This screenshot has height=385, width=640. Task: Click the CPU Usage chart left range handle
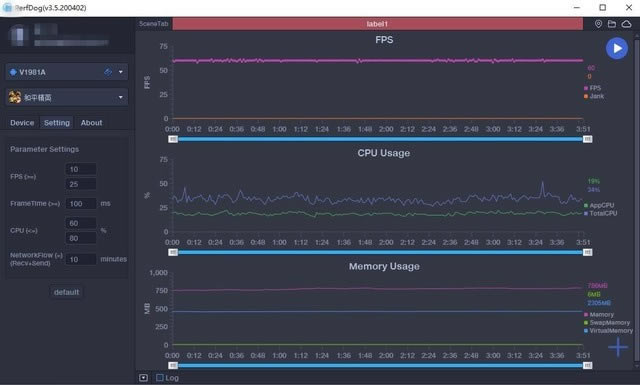[x=173, y=252]
